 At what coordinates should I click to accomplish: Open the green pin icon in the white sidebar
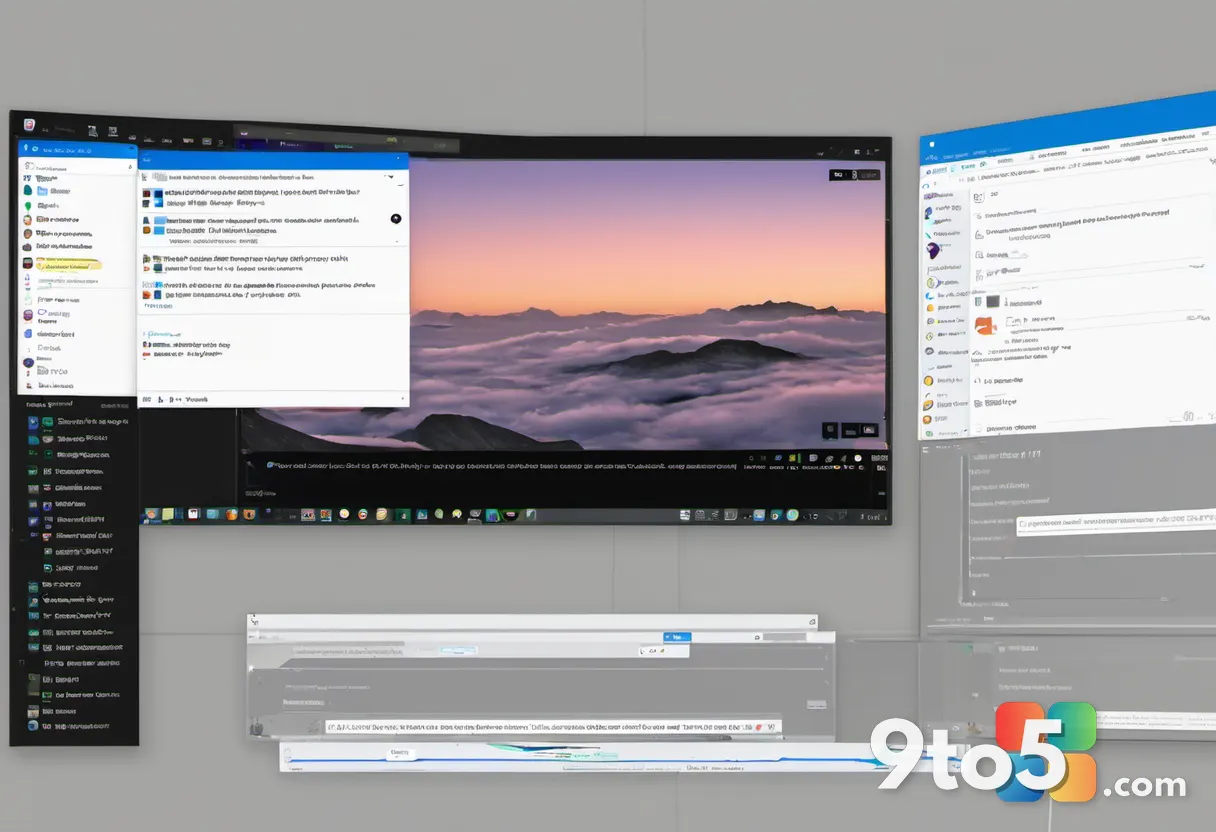[28, 206]
